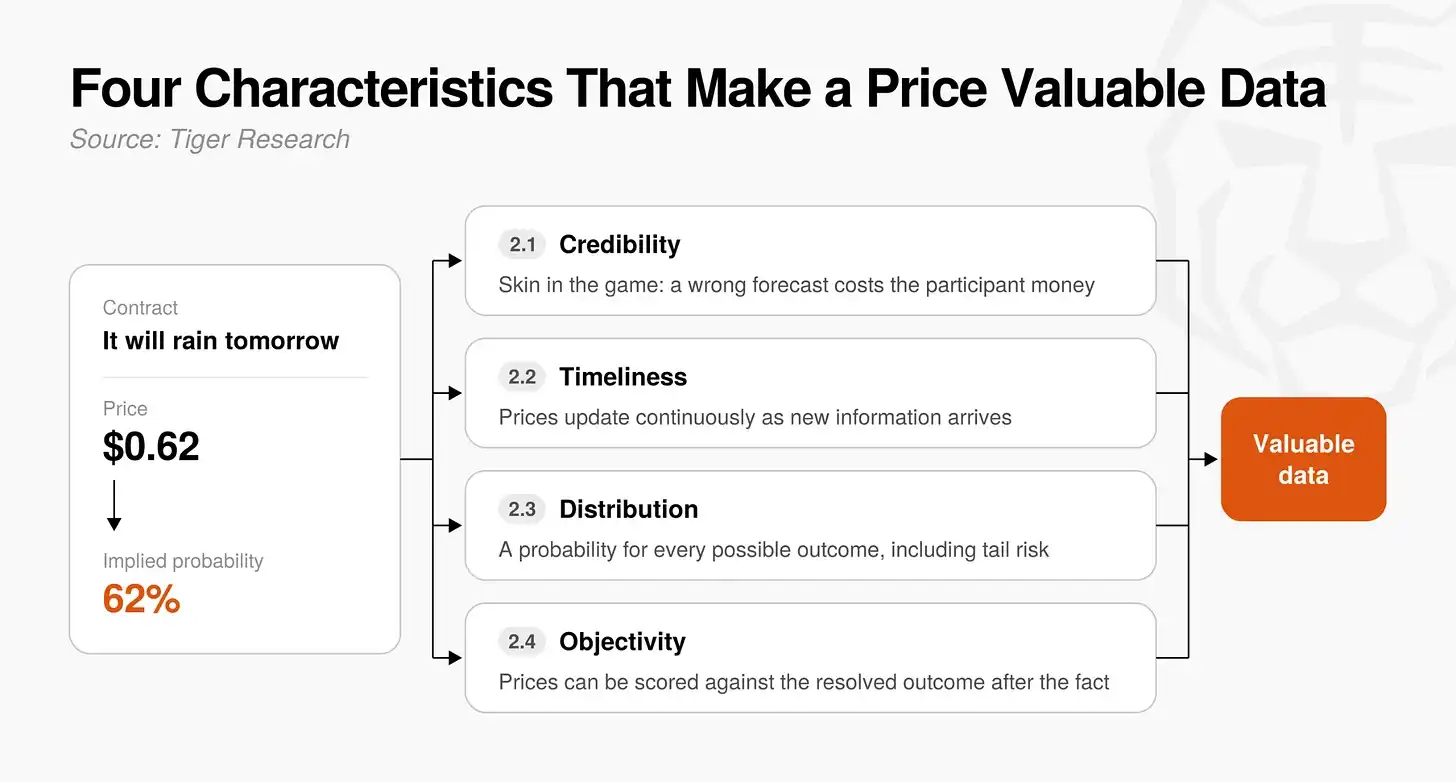Click the 2.1 number badge

tap(521, 245)
